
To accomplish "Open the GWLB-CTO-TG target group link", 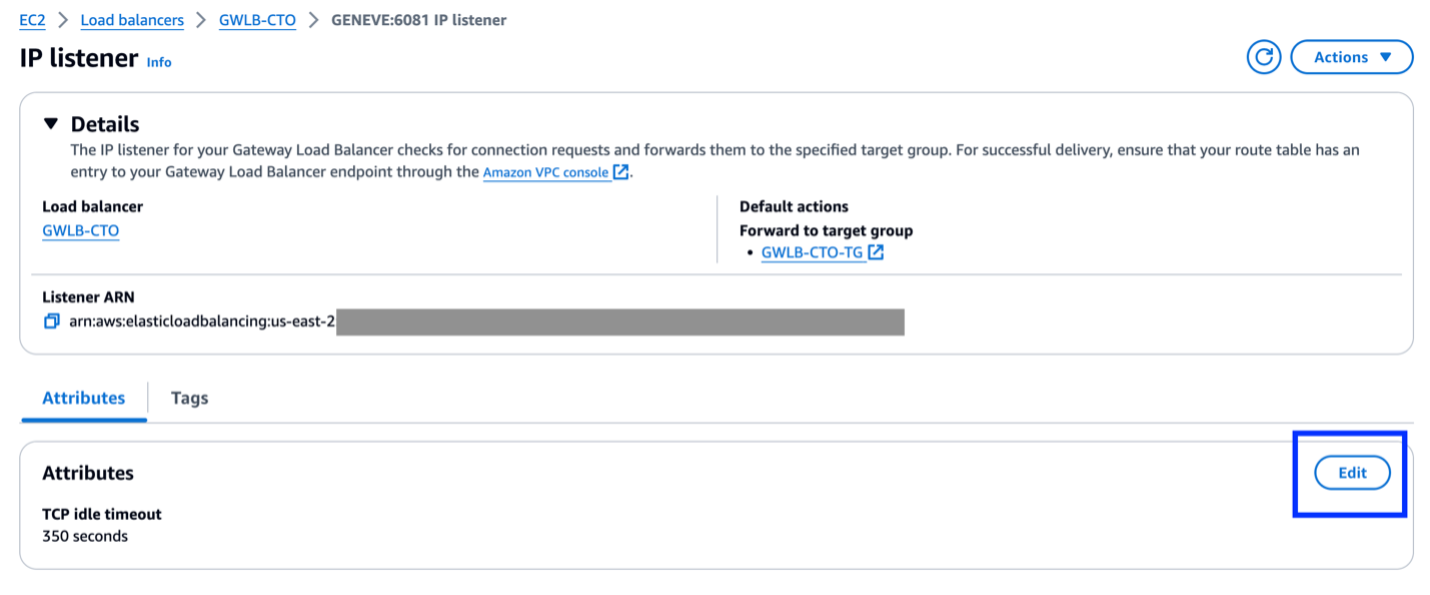I will [x=812, y=253].
